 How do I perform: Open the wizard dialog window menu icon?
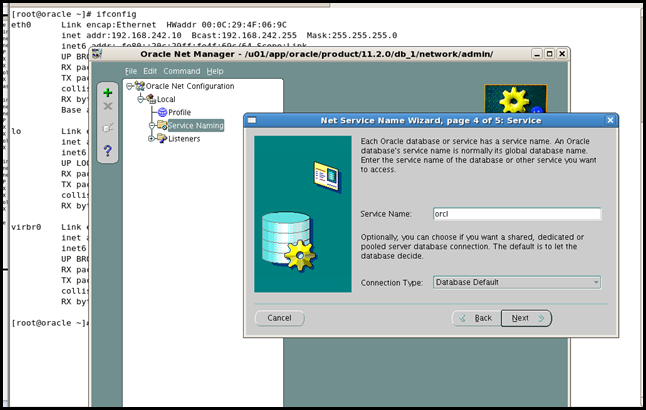pyautogui.click(x=252, y=120)
